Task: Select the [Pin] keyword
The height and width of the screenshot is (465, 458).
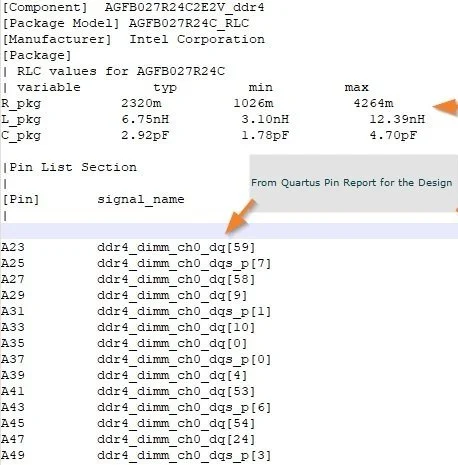Action: (21, 199)
